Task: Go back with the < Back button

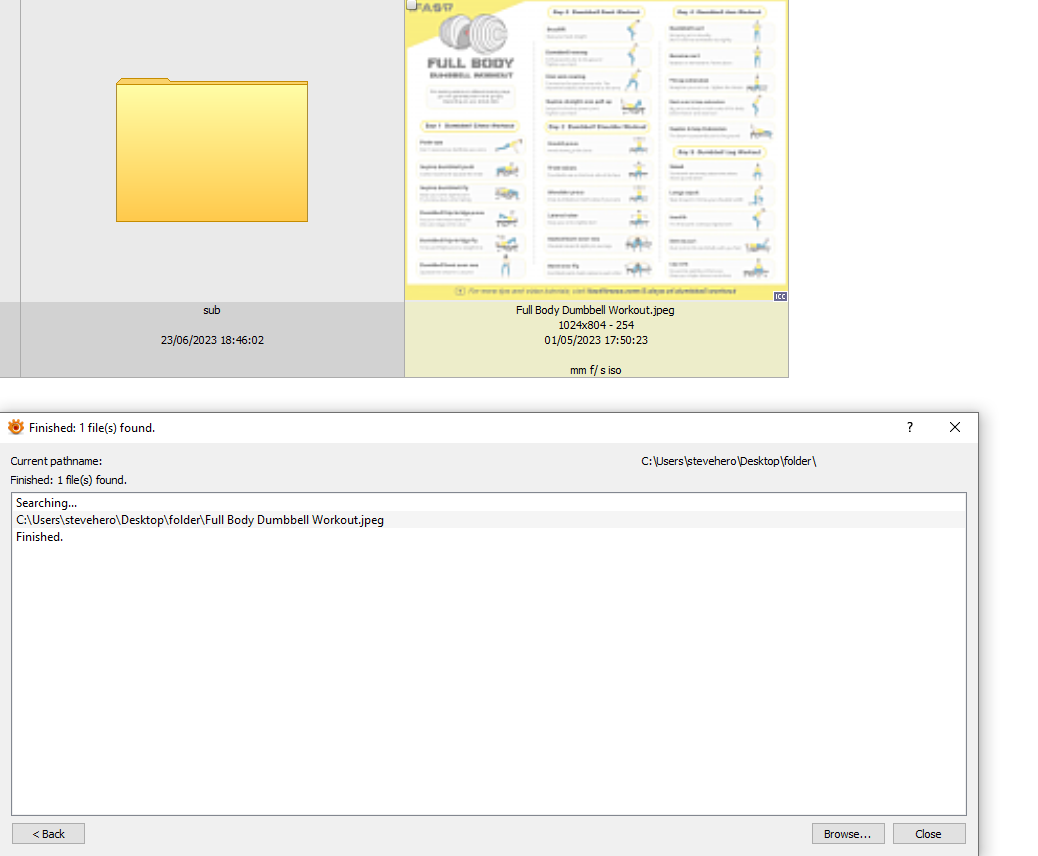Action: [48, 834]
